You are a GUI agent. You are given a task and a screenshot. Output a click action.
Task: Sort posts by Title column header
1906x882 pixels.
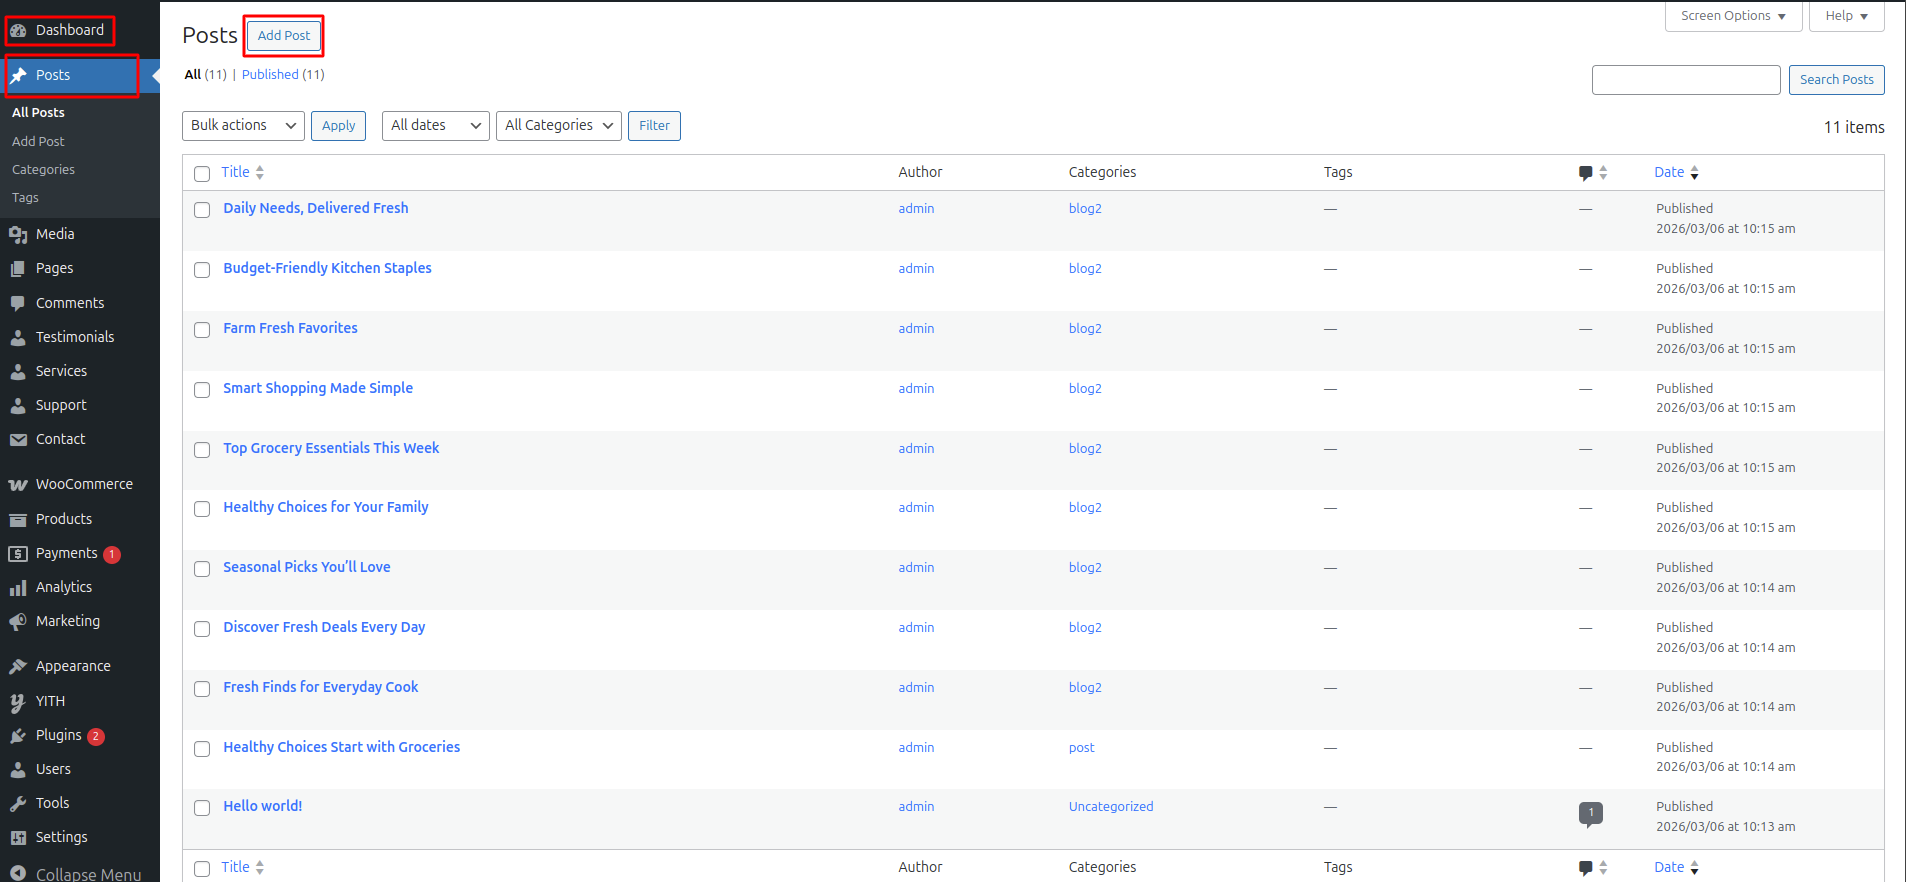click(243, 172)
